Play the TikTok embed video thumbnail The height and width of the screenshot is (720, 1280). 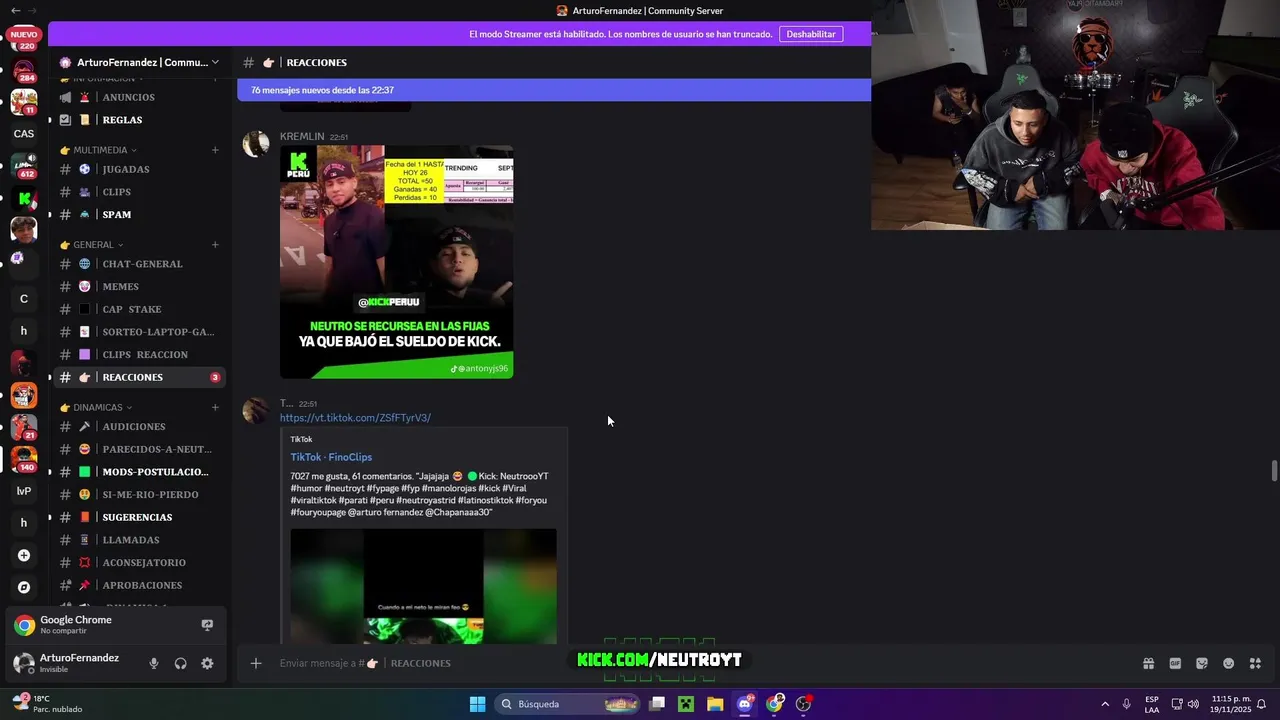(x=424, y=586)
